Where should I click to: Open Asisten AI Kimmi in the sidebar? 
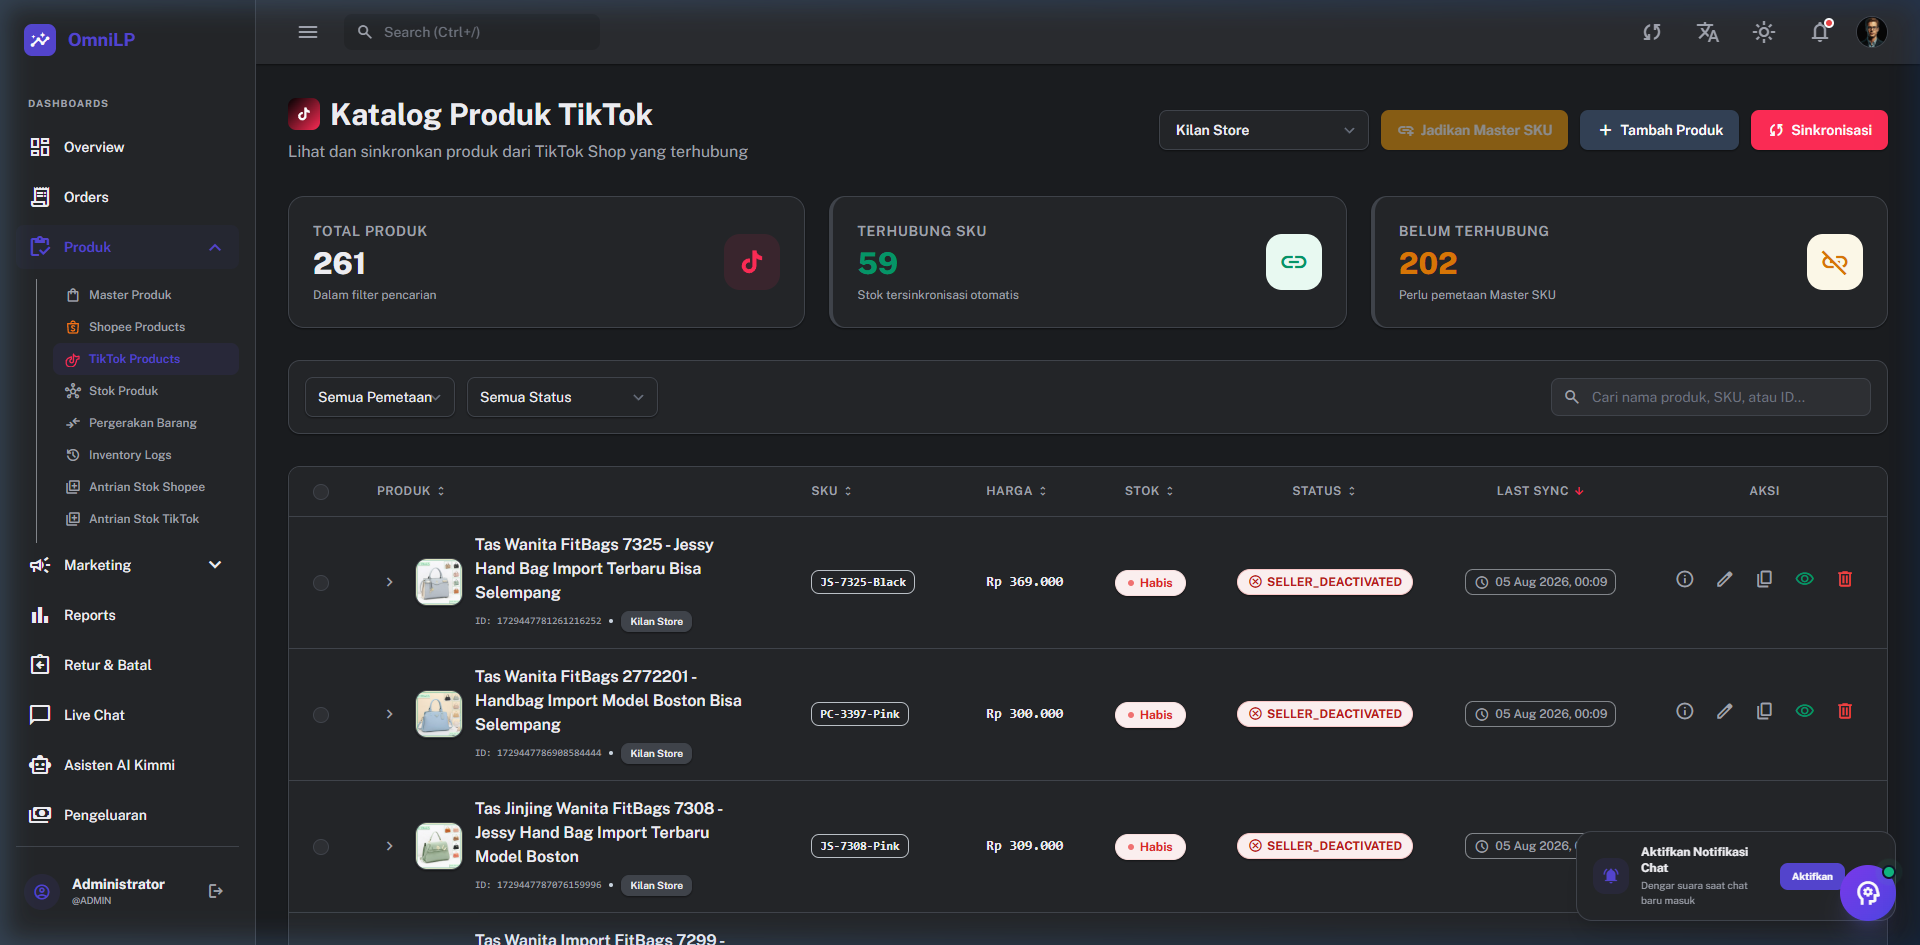pyautogui.click(x=127, y=765)
